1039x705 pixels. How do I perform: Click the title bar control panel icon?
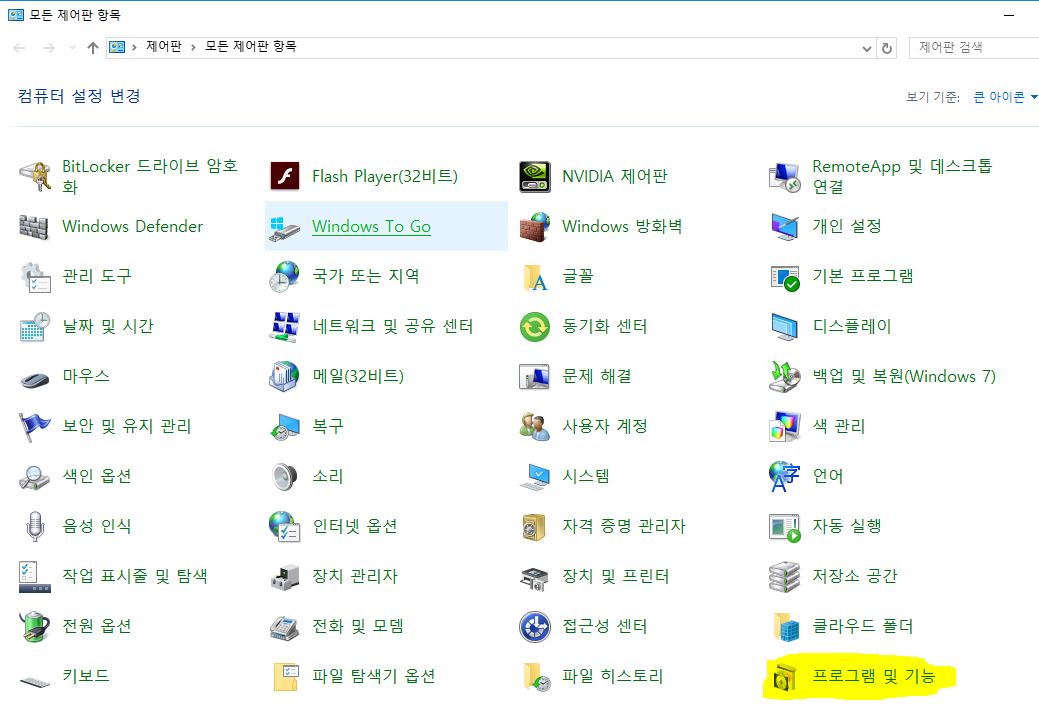coord(16,15)
